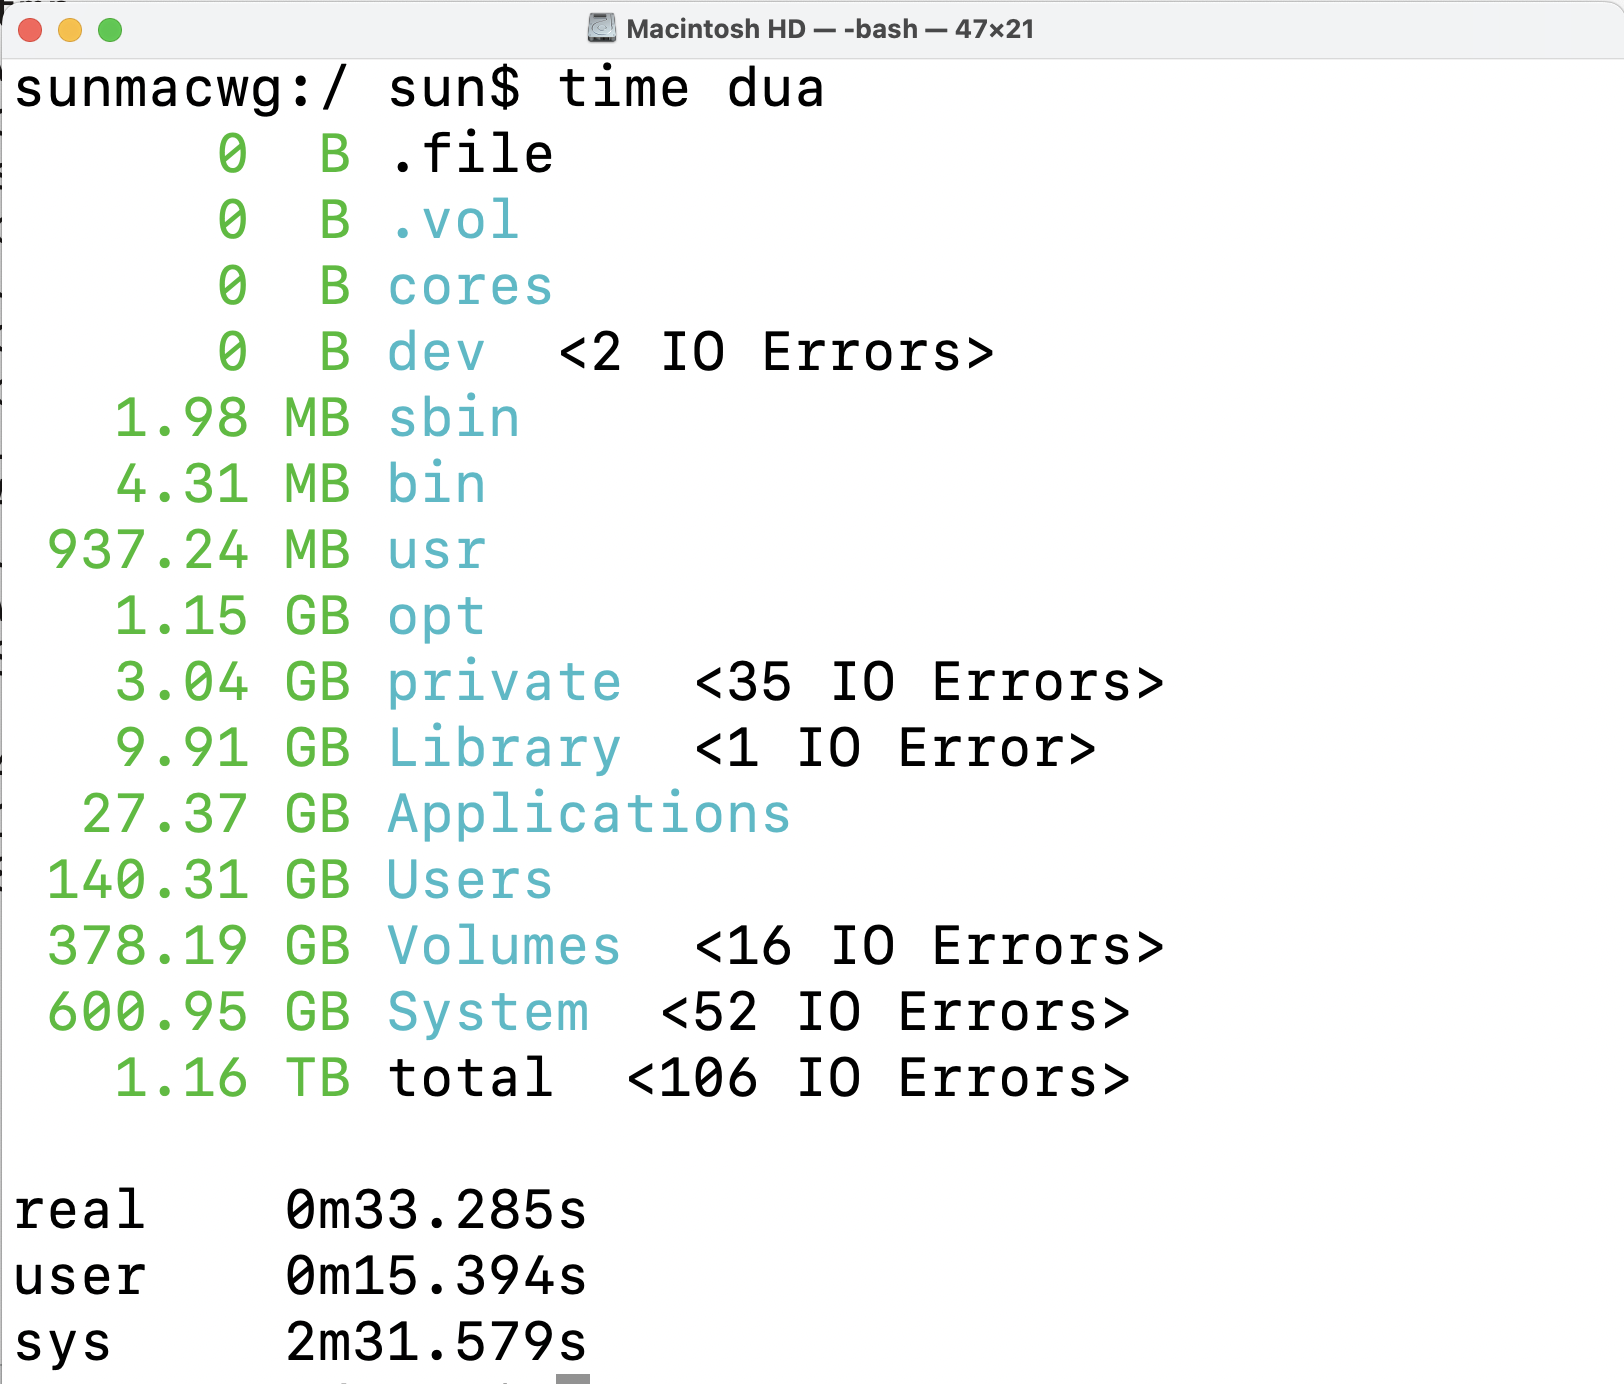Click the 'System' directory name
Viewport: 1624px width, 1384px height.
(x=488, y=1013)
